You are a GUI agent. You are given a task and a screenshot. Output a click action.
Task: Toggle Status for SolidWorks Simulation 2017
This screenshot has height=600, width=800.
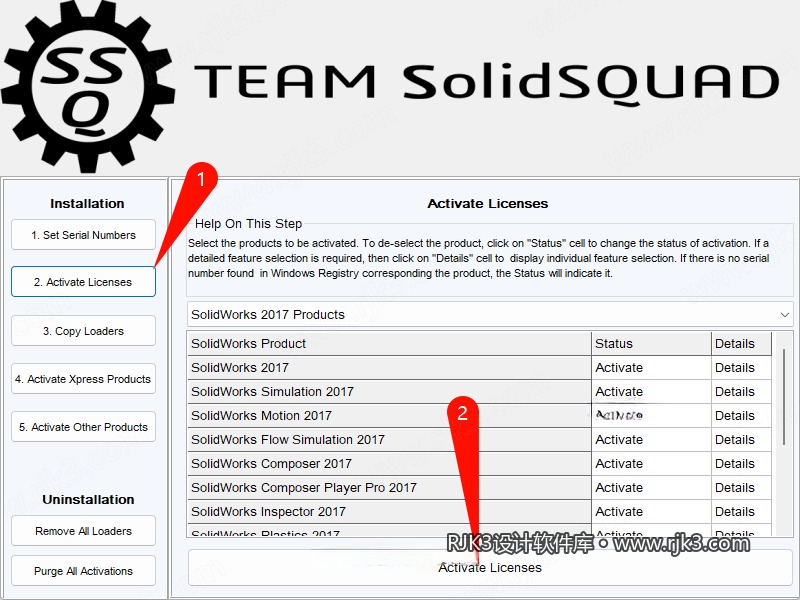[651, 391]
